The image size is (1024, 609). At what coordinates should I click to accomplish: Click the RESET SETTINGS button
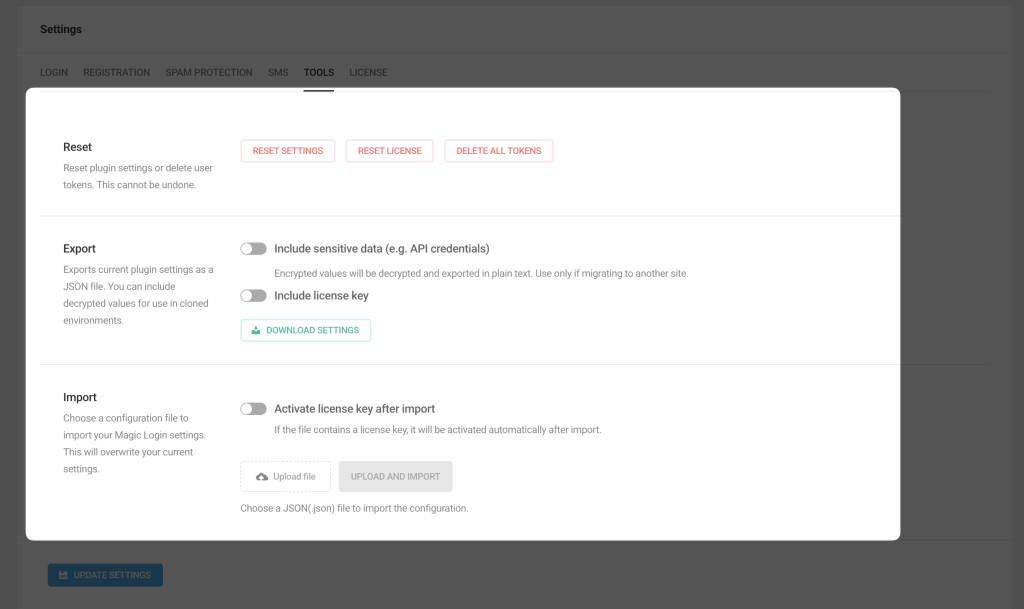288,151
